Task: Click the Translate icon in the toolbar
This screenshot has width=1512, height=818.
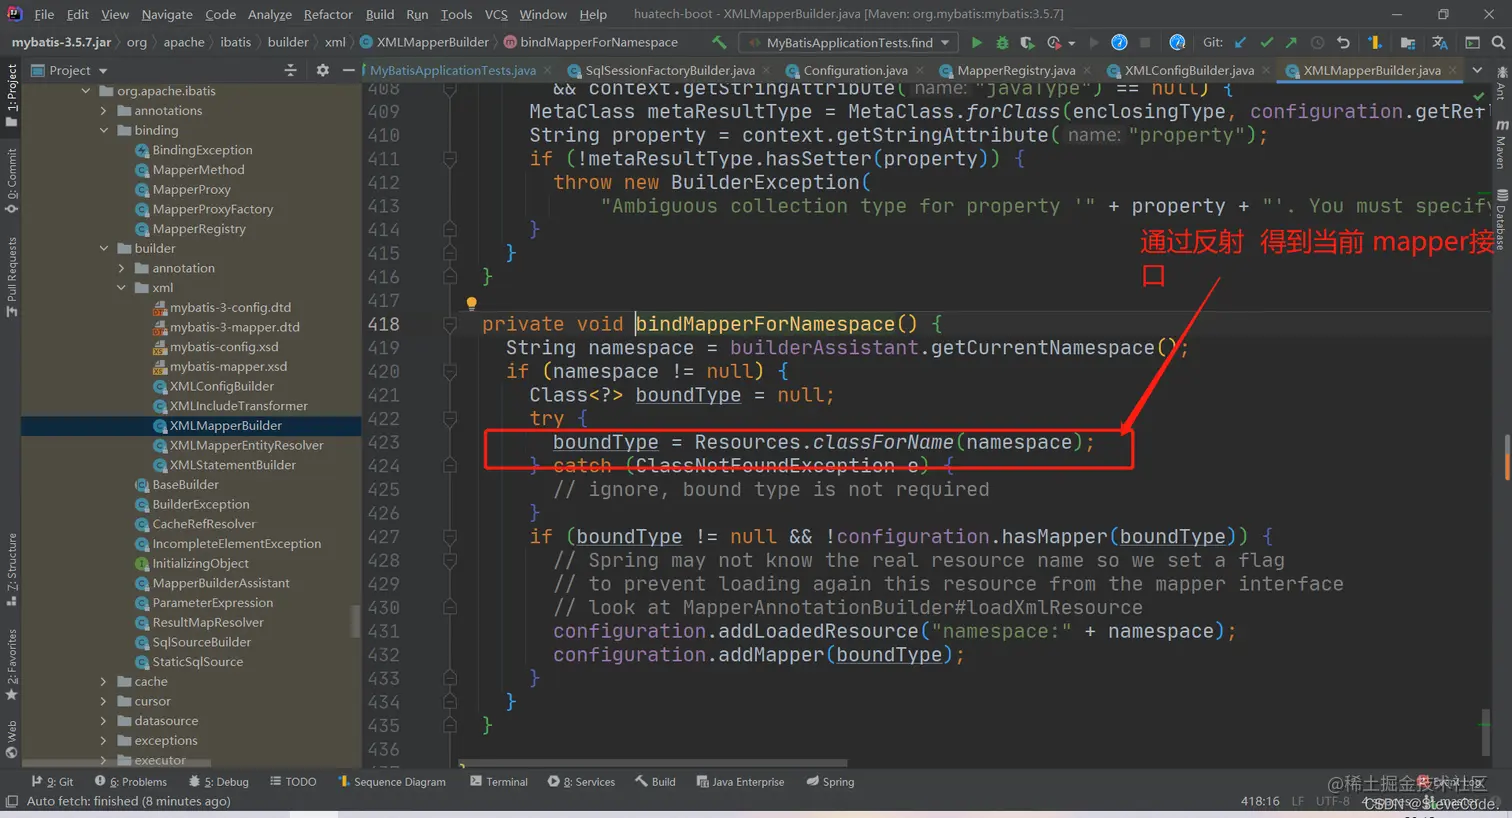Action: [x=1439, y=42]
